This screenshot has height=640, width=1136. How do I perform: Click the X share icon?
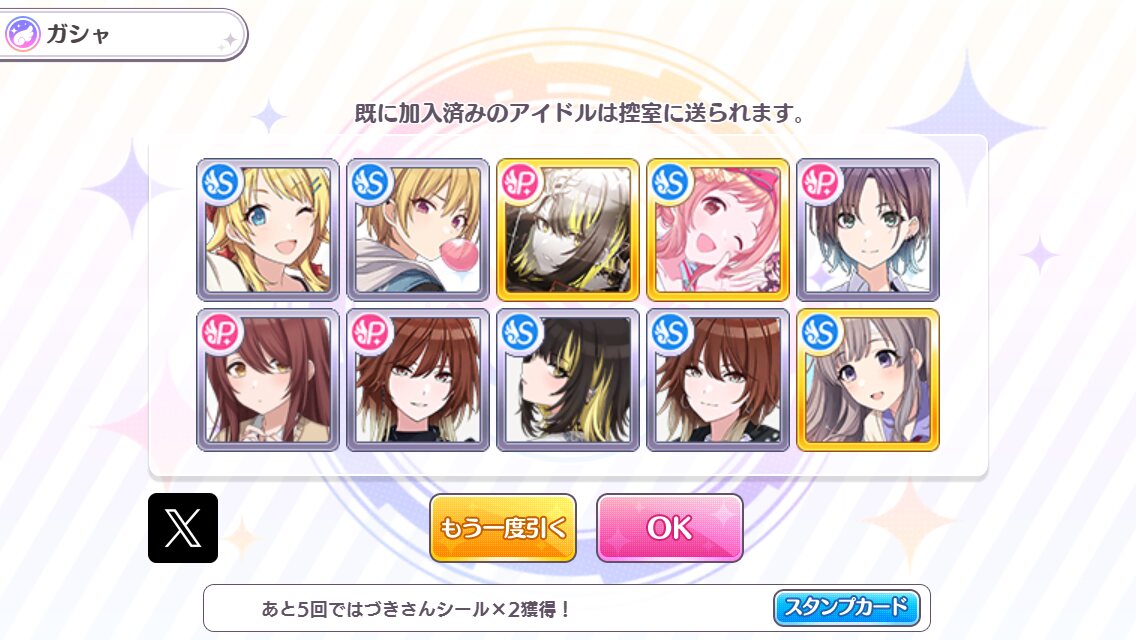[183, 528]
